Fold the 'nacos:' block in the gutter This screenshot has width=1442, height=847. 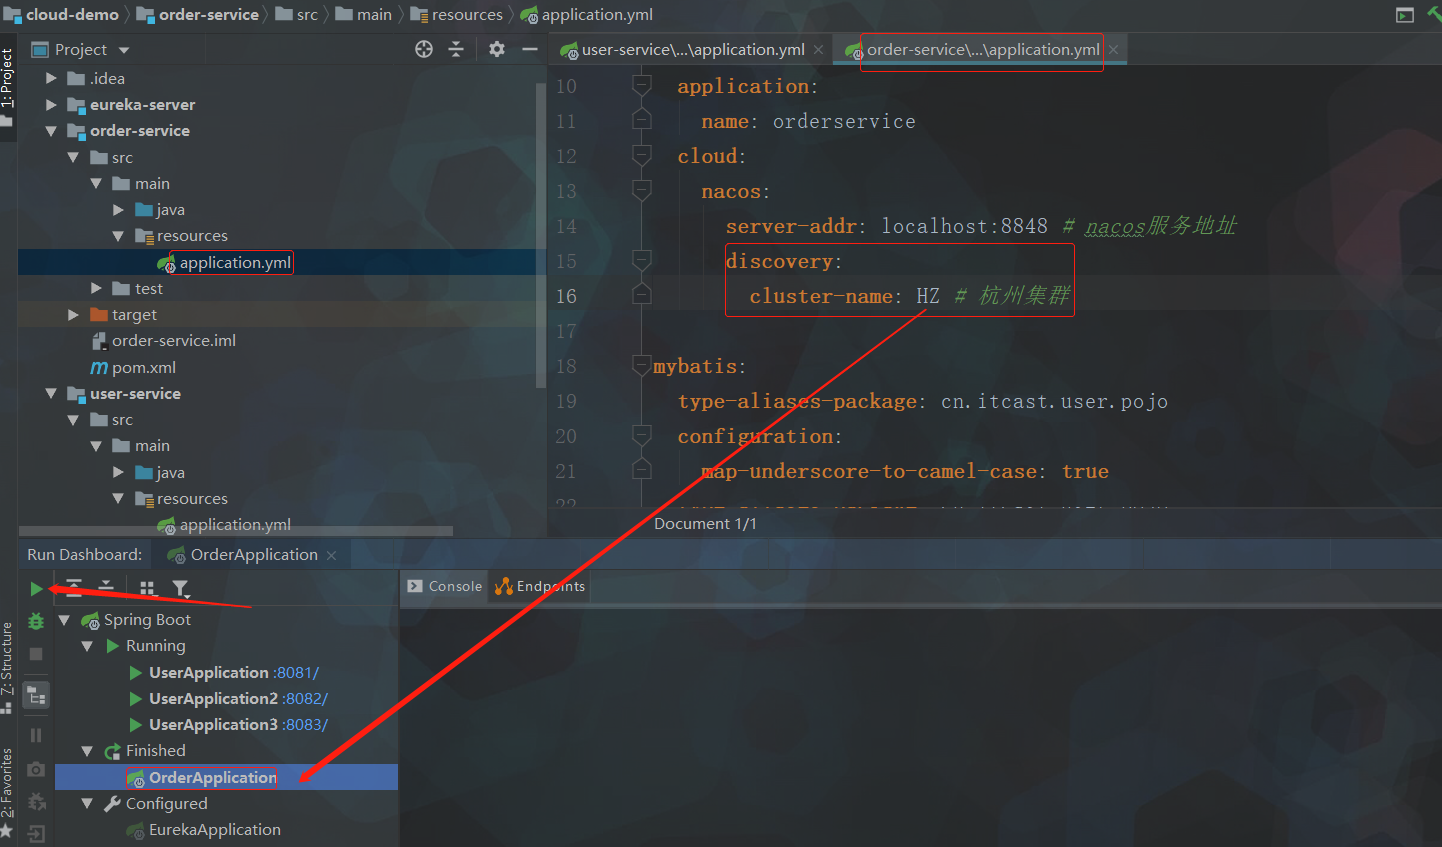click(x=642, y=191)
